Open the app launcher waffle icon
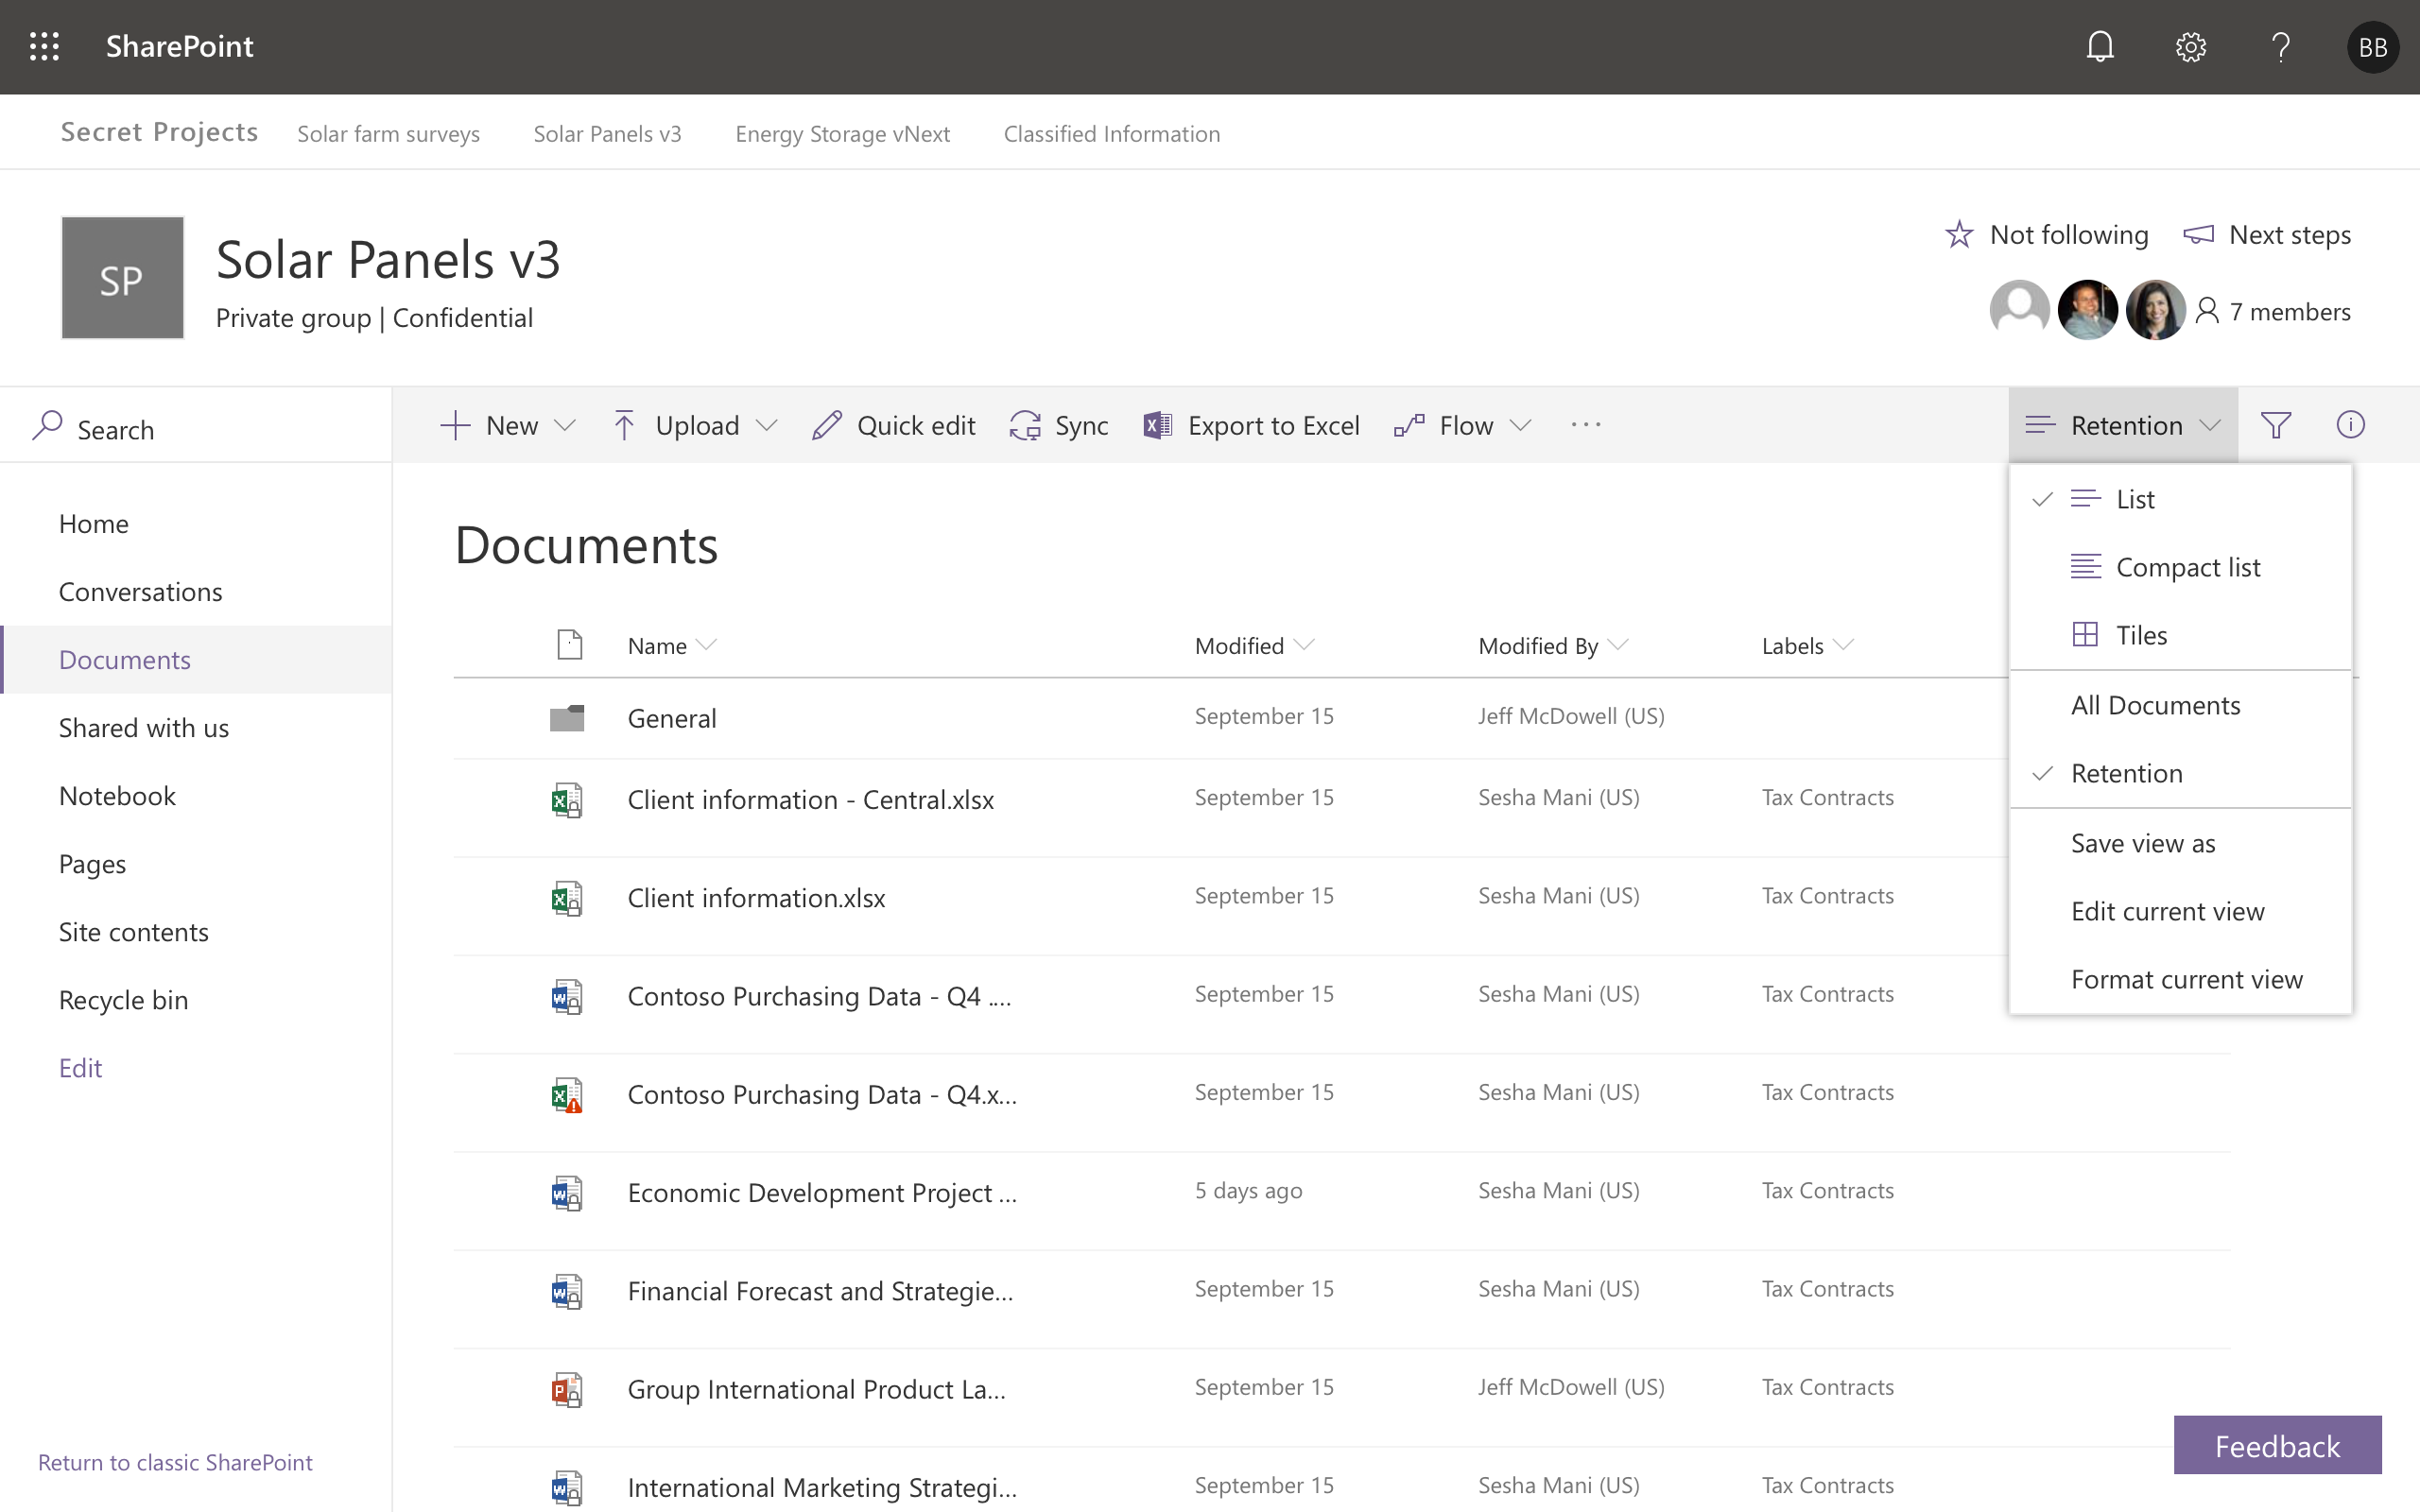The image size is (2420, 1512). [44, 46]
